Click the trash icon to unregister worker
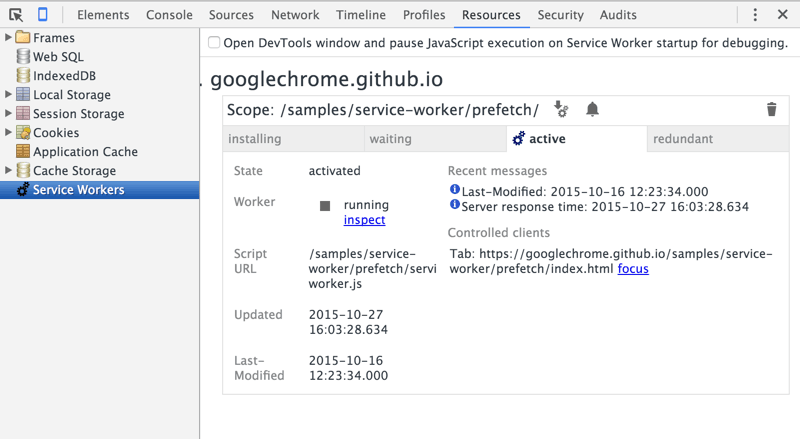The height and width of the screenshot is (439, 800). [x=771, y=109]
